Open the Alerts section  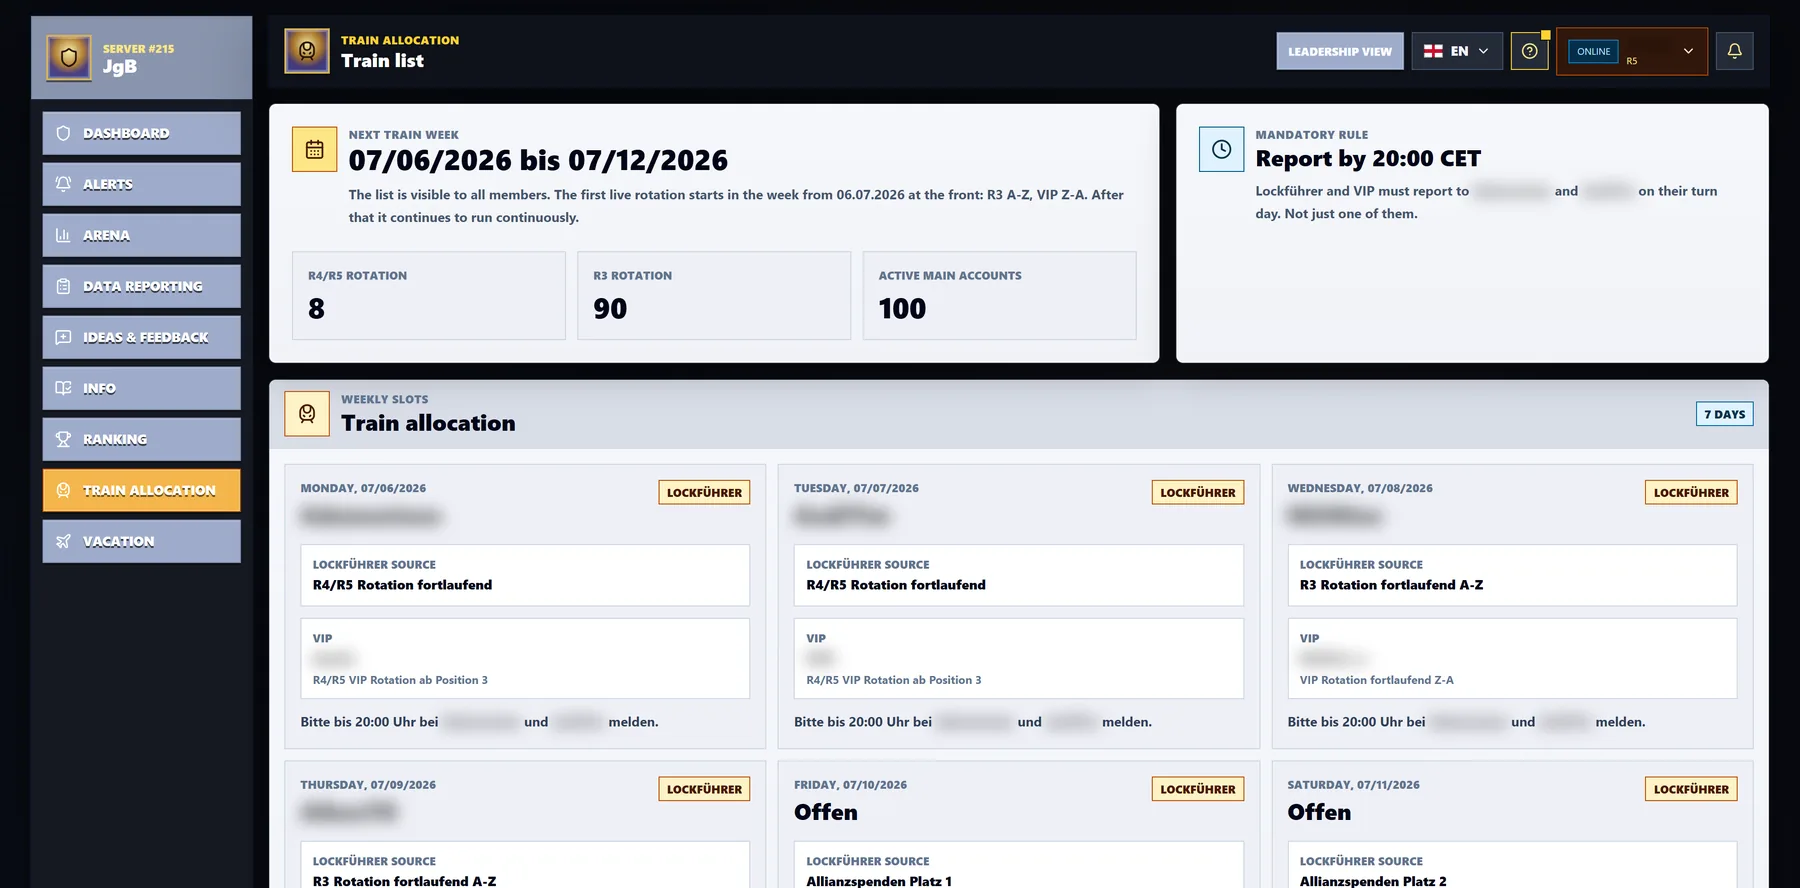142,184
